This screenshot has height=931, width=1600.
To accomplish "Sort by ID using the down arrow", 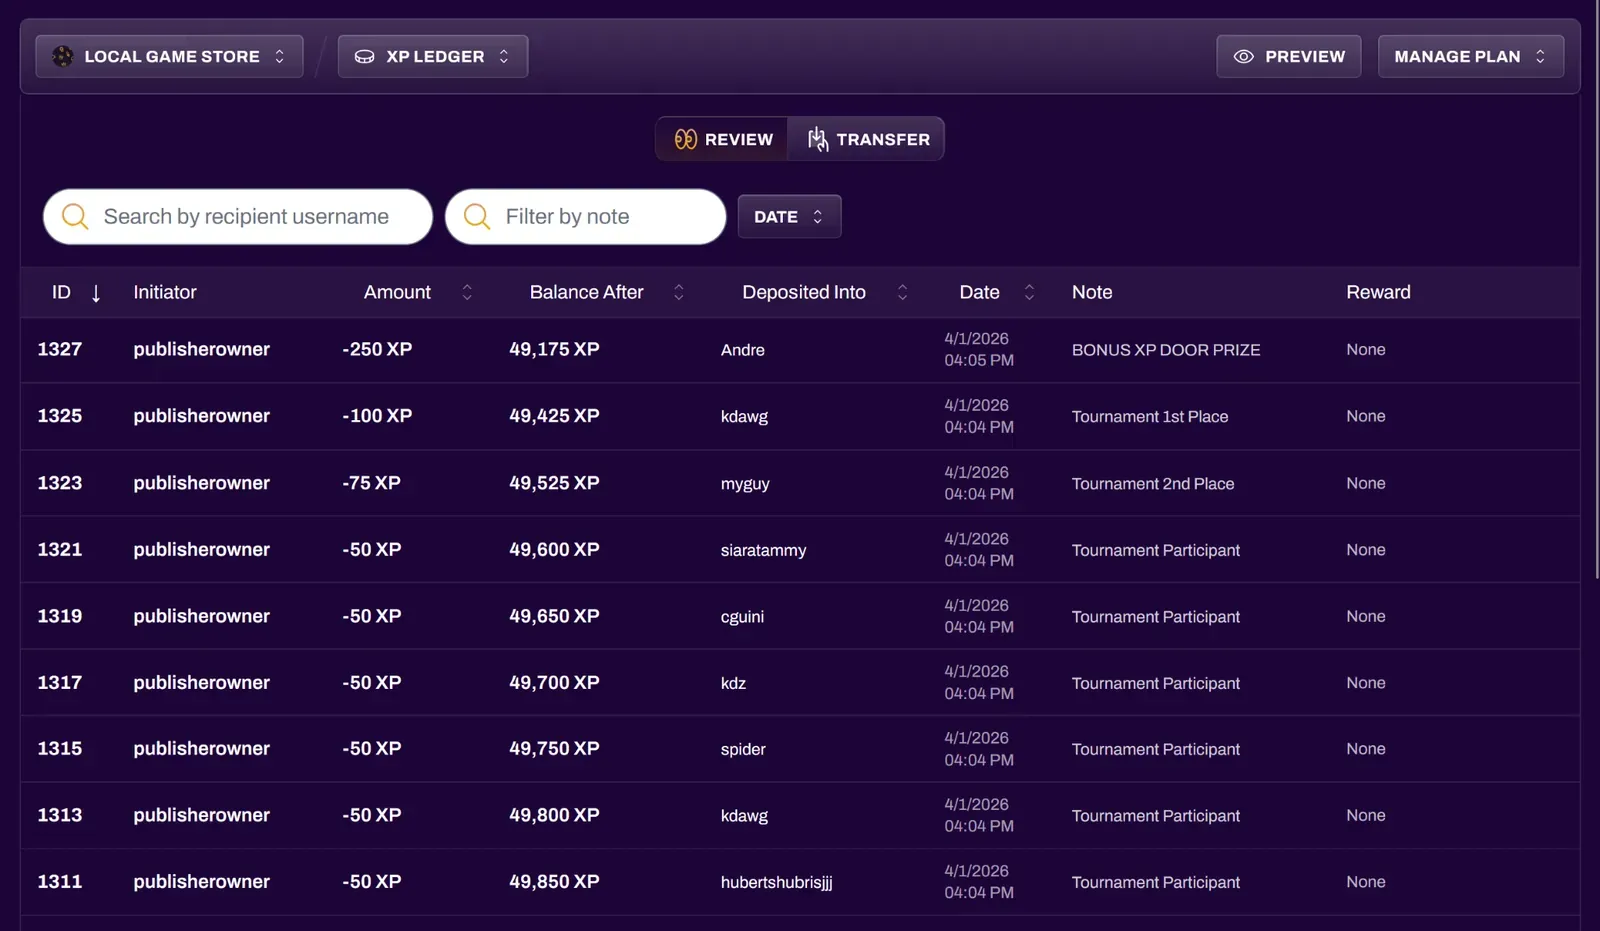I will coord(96,293).
